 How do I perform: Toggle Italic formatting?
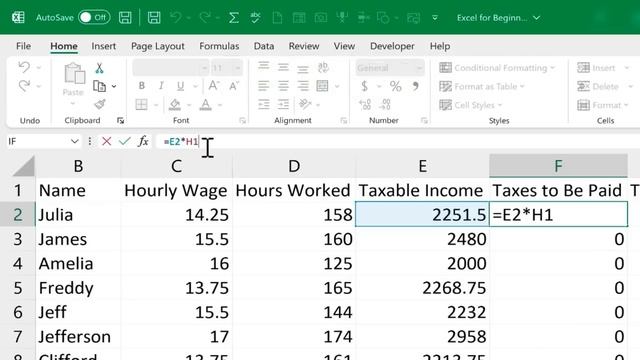[x=161, y=86]
